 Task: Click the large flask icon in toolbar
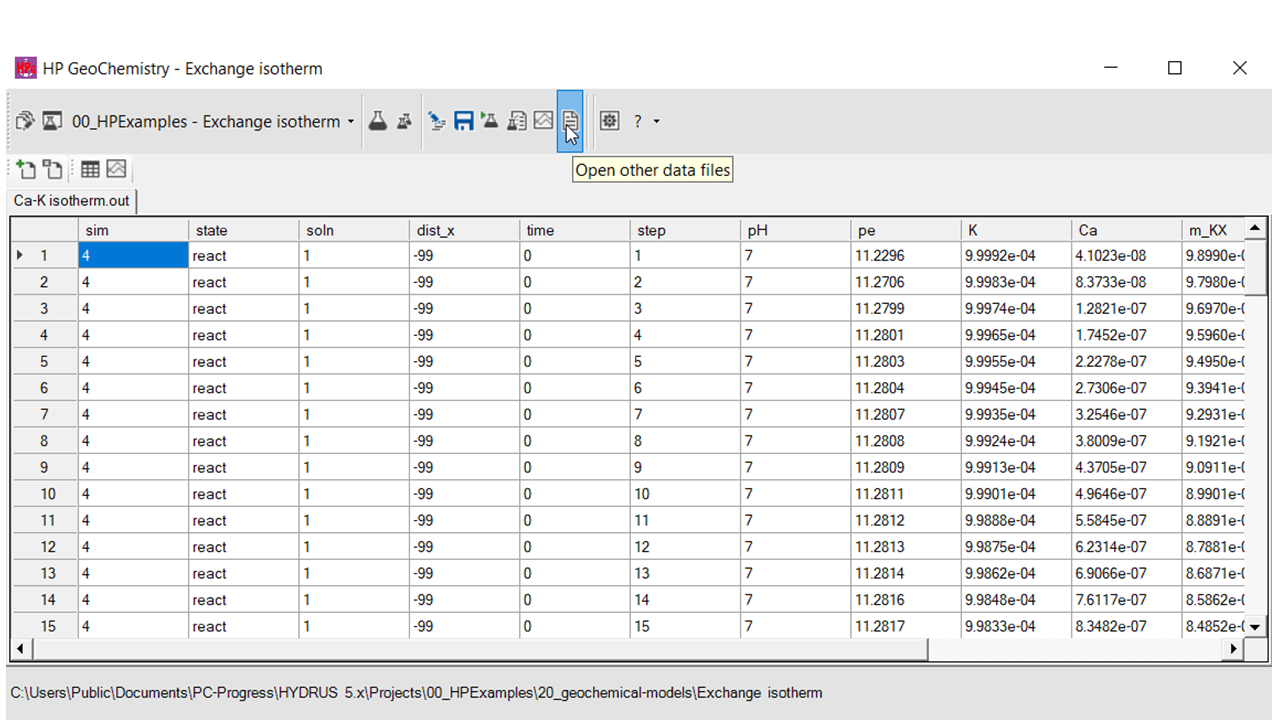coord(377,121)
